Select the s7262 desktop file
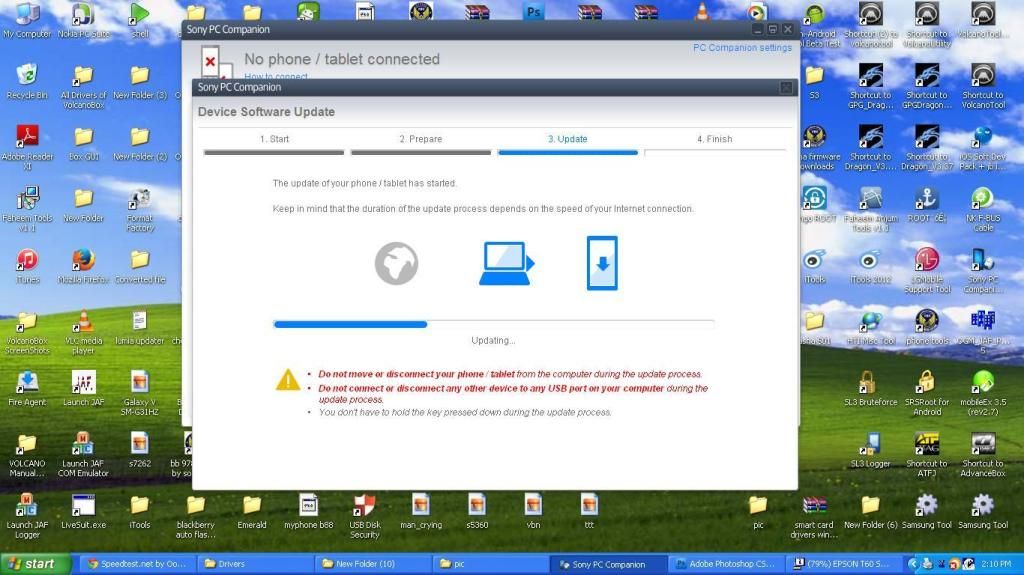Screen dimensions: 1024x575 140,450
